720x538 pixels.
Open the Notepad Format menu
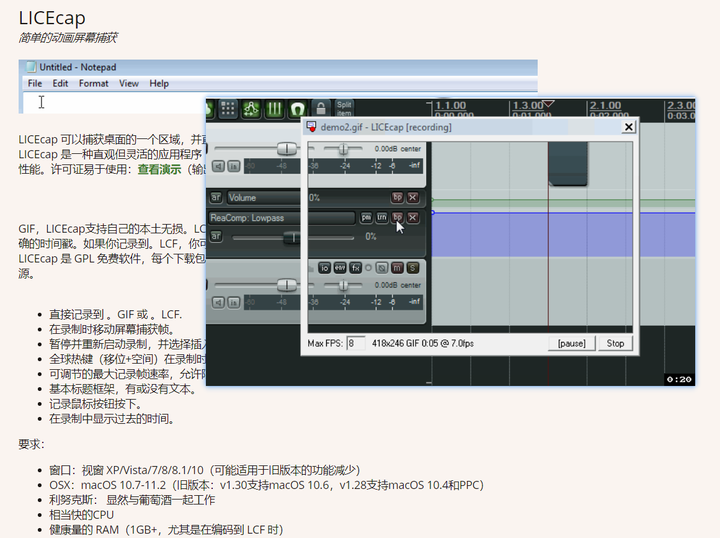click(94, 84)
